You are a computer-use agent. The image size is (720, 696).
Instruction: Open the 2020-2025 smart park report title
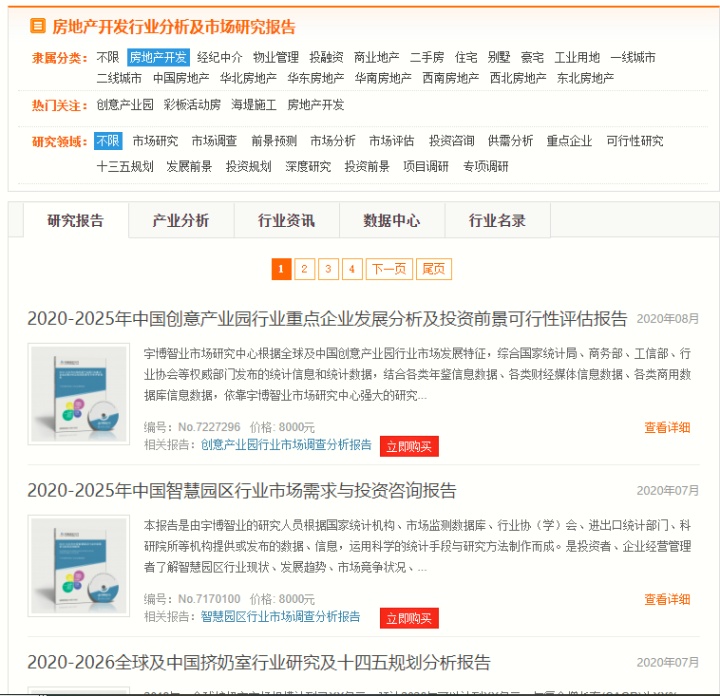(242, 491)
